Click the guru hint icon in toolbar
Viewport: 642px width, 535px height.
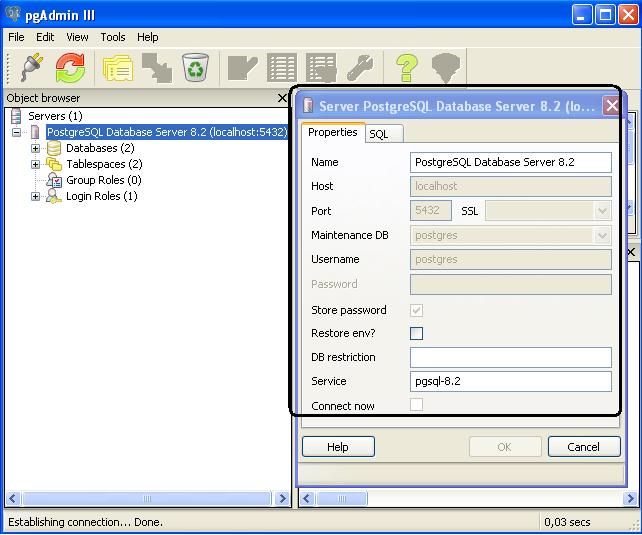click(x=446, y=68)
